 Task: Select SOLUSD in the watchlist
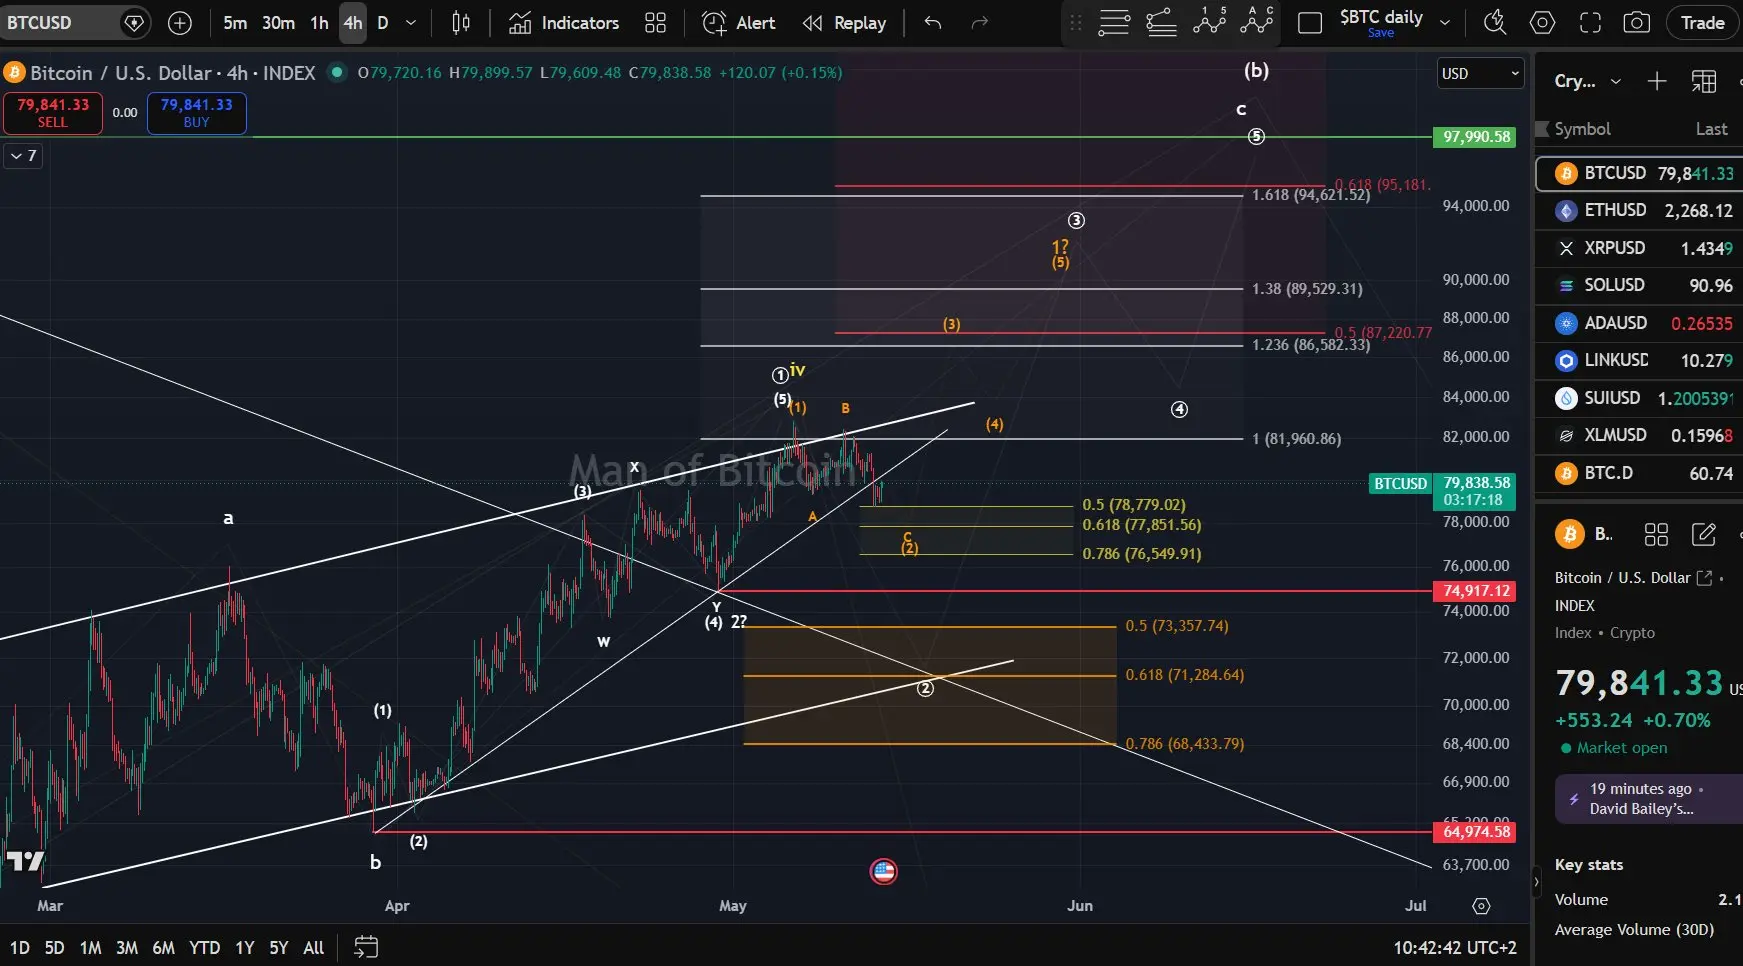[x=1640, y=285]
